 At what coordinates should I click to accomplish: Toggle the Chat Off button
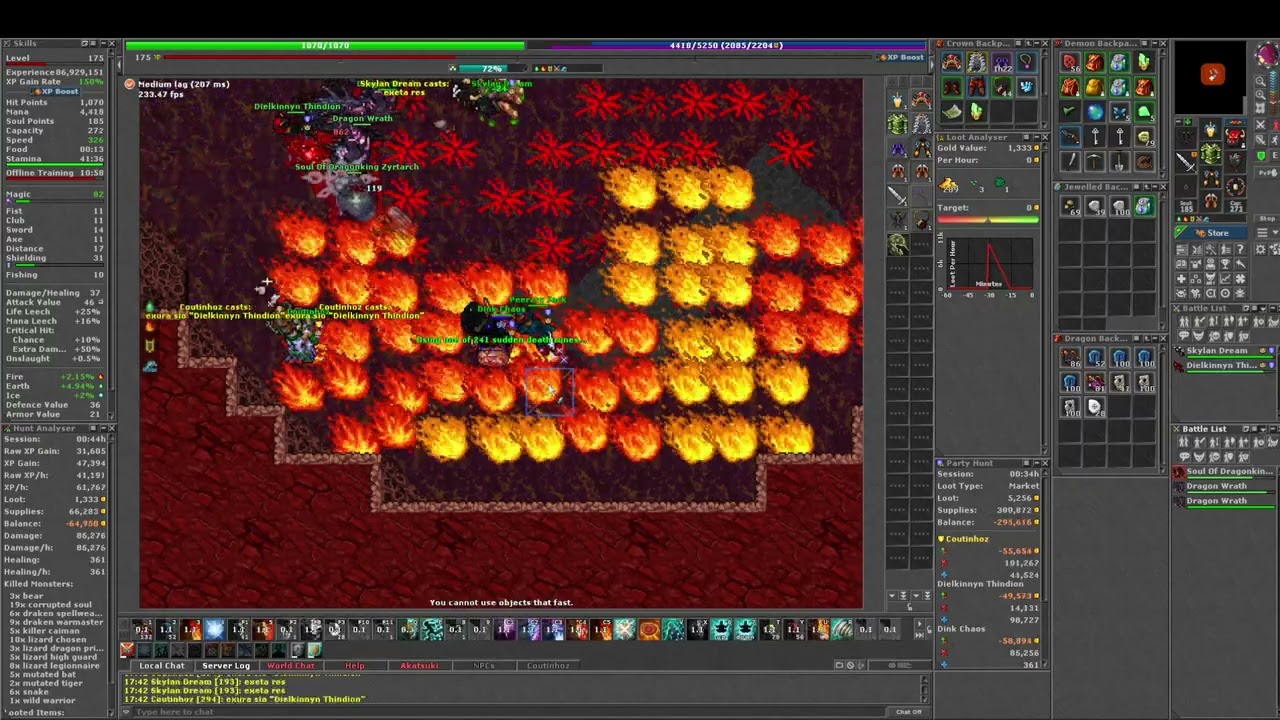909,712
